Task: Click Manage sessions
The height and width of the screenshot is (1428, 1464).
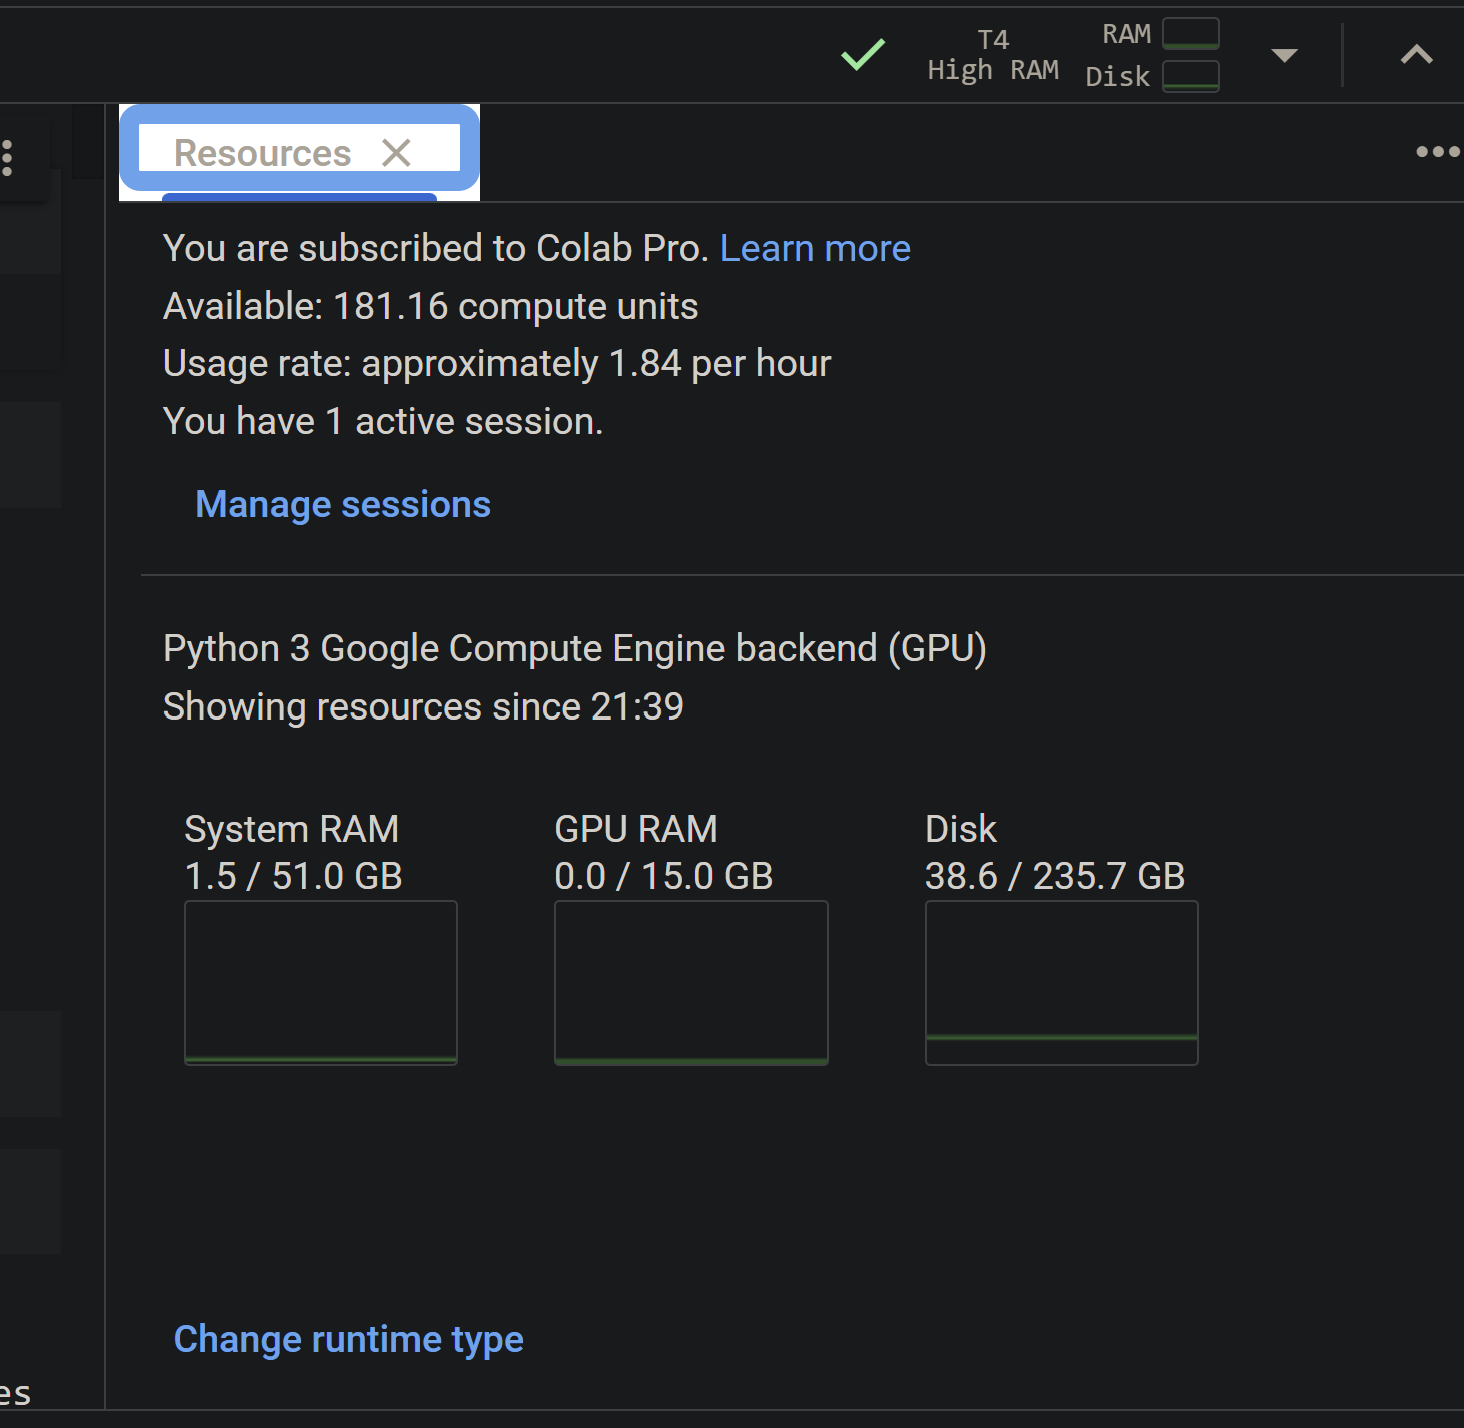Action: (x=342, y=504)
